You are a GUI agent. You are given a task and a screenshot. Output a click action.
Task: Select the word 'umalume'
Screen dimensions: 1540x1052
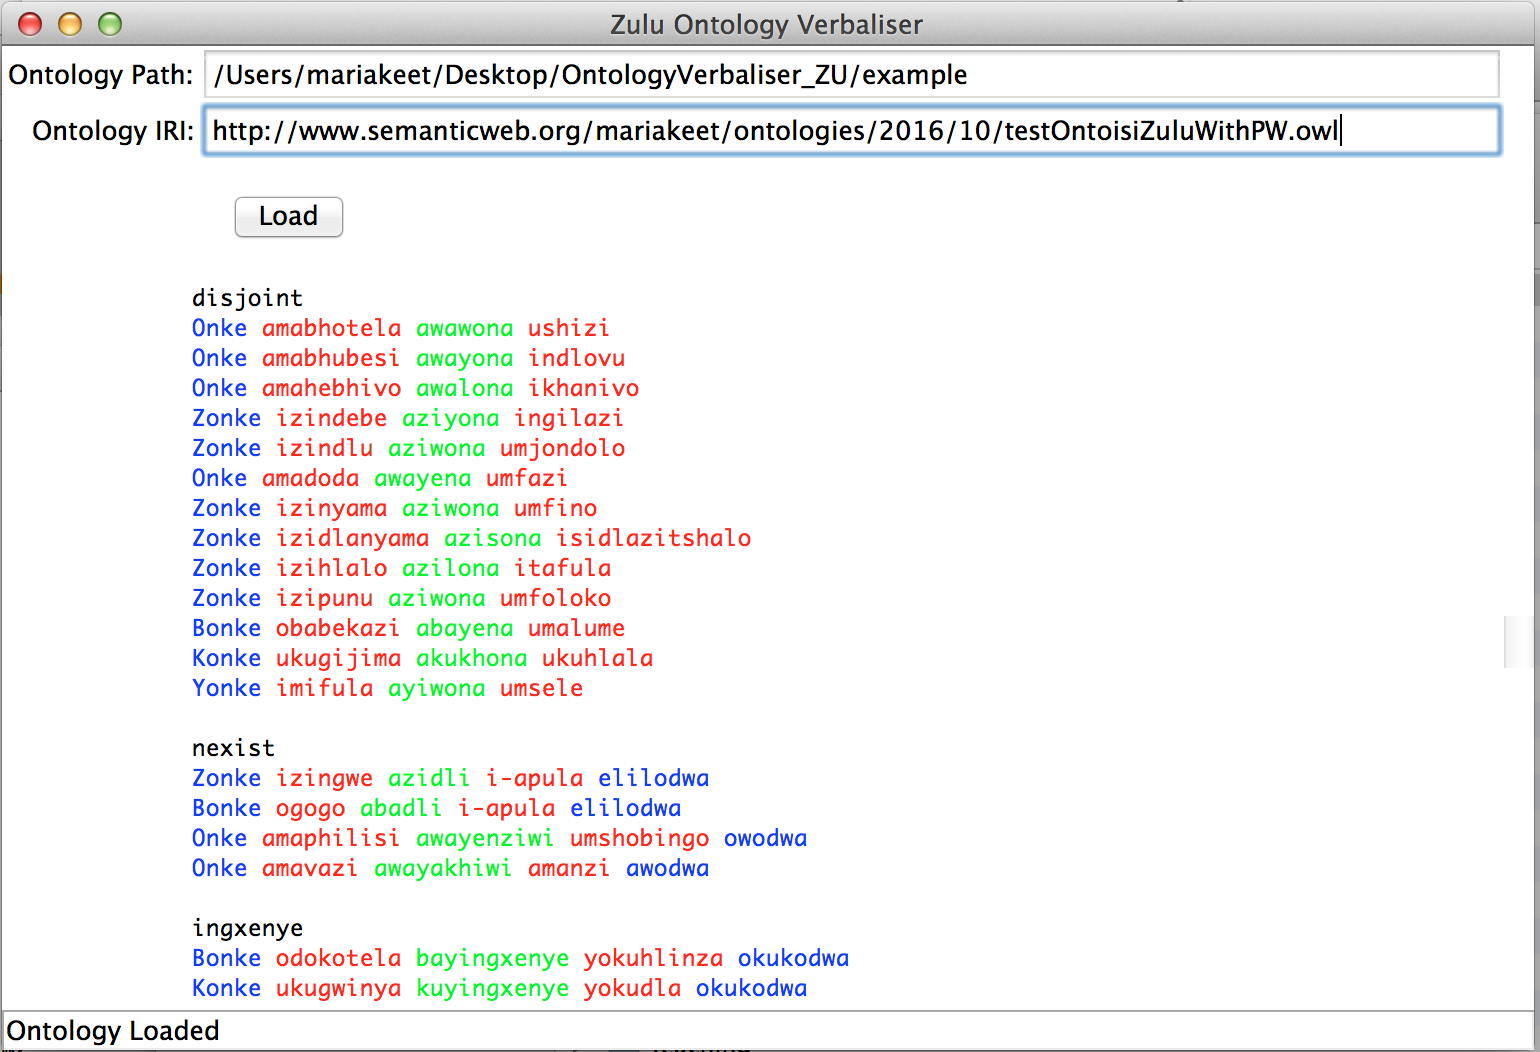(576, 628)
